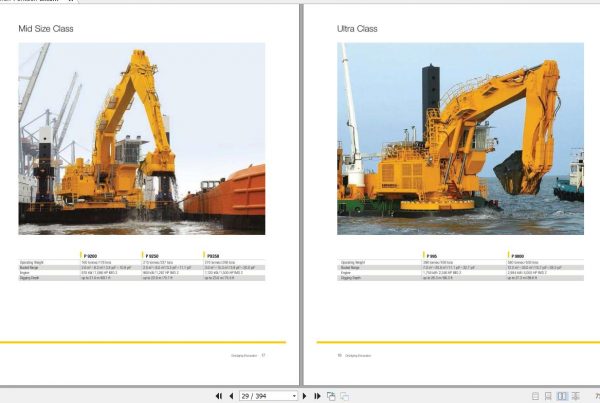This screenshot has width=600, height=403.
Task: Click the go-to-previous-view icon
Action: point(331,396)
